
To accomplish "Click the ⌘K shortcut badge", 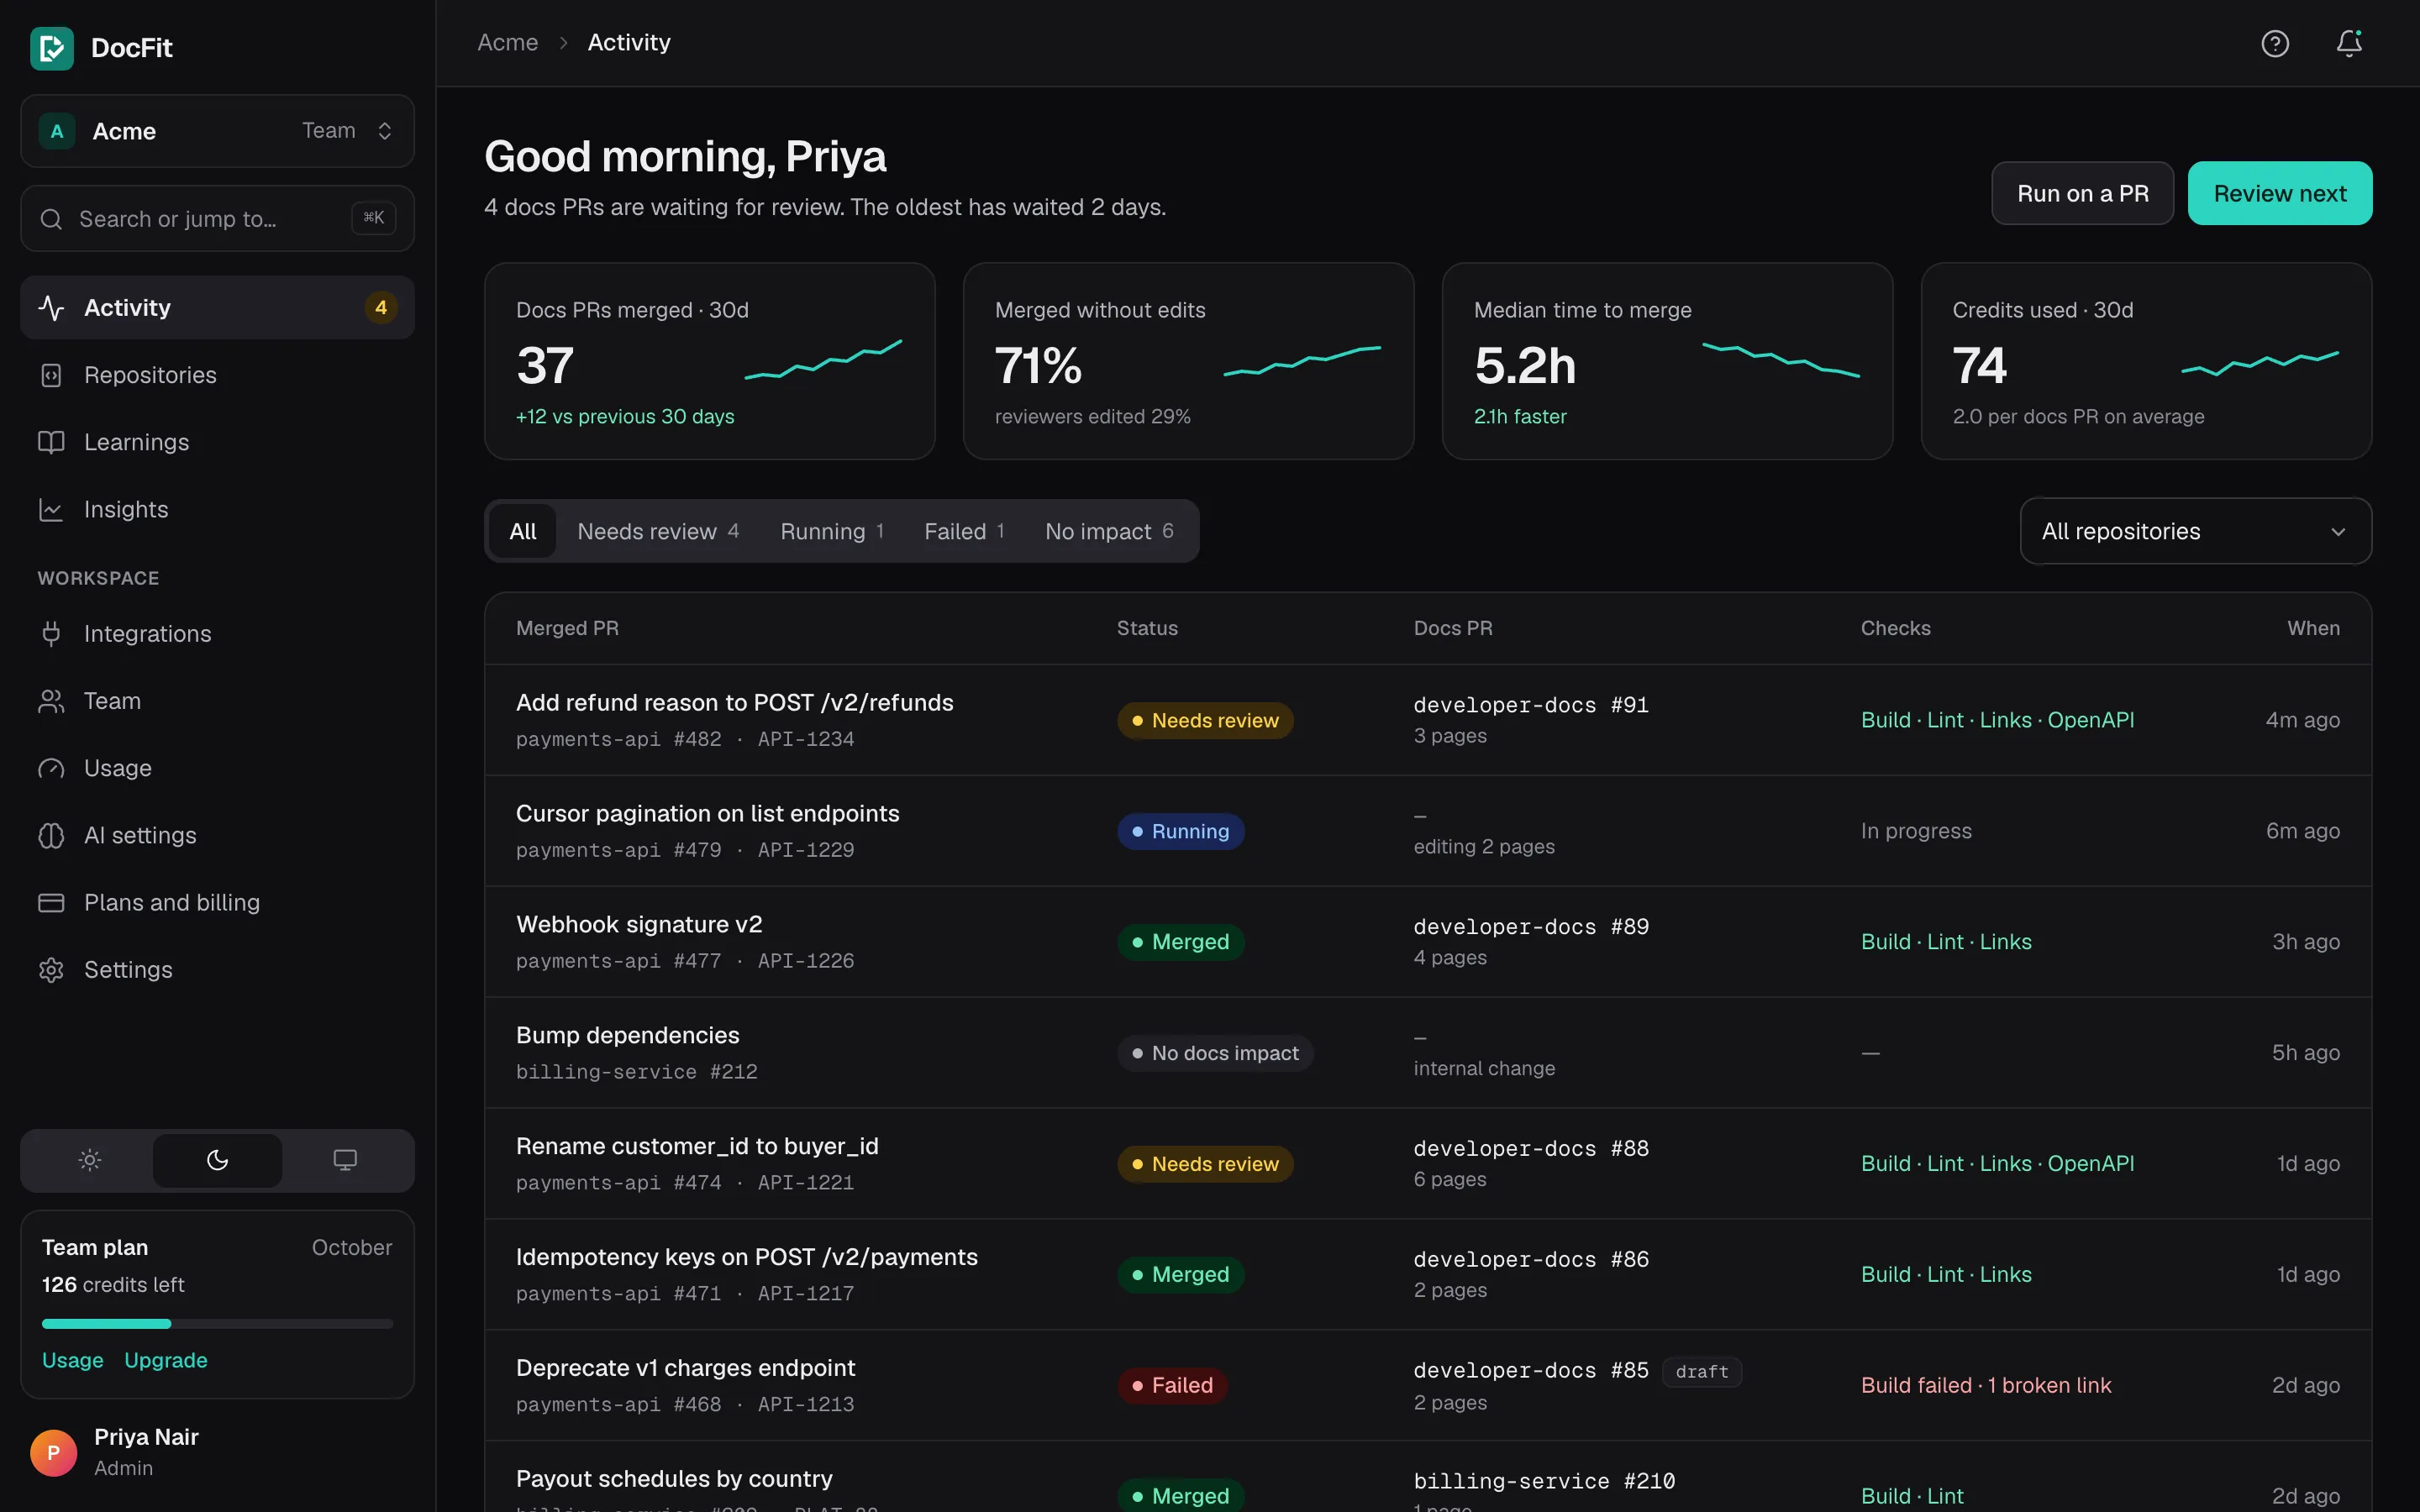I will click(x=374, y=218).
